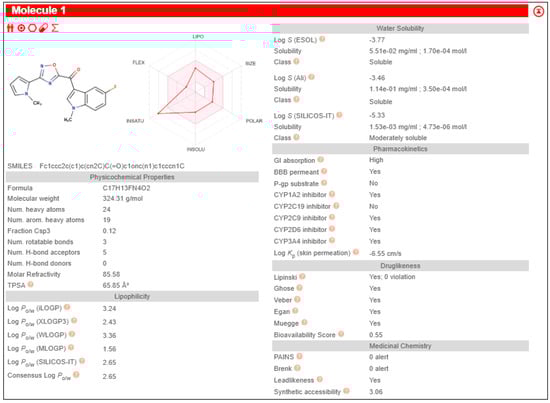The height and width of the screenshot is (403, 550).
Task: Open help icon next to Ghose
Action: [x=300, y=288]
